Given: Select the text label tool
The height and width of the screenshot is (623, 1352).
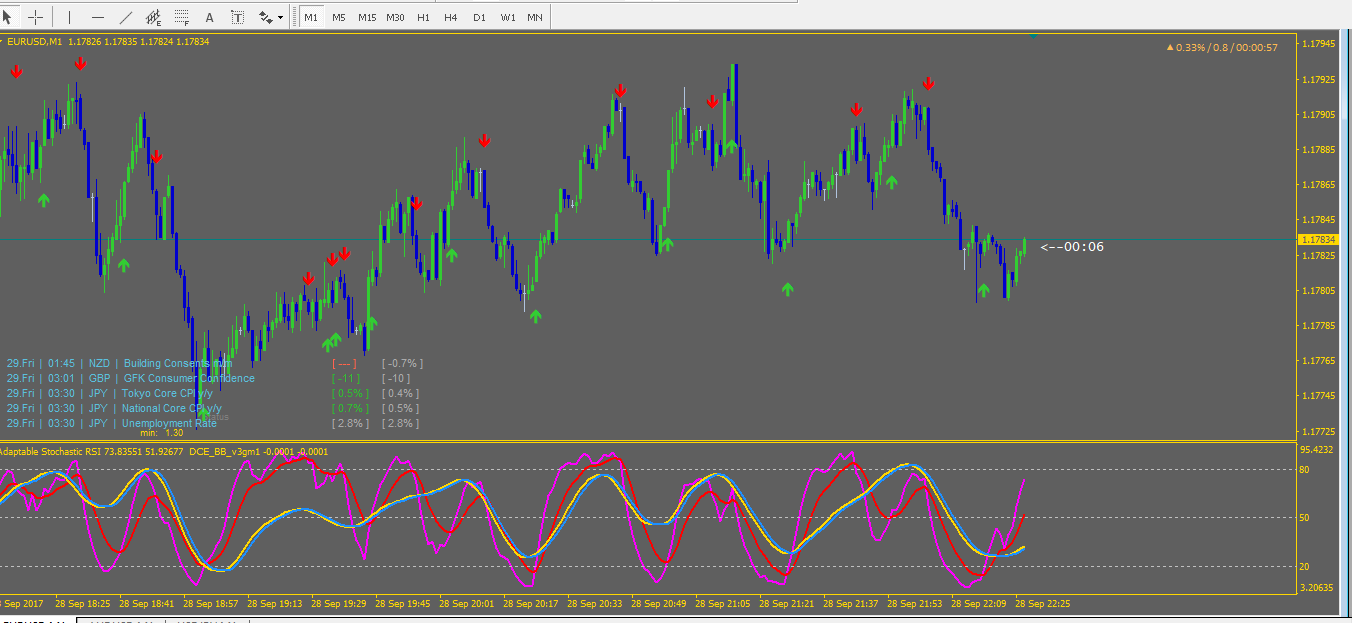Looking at the screenshot, I should (x=237, y=17).
